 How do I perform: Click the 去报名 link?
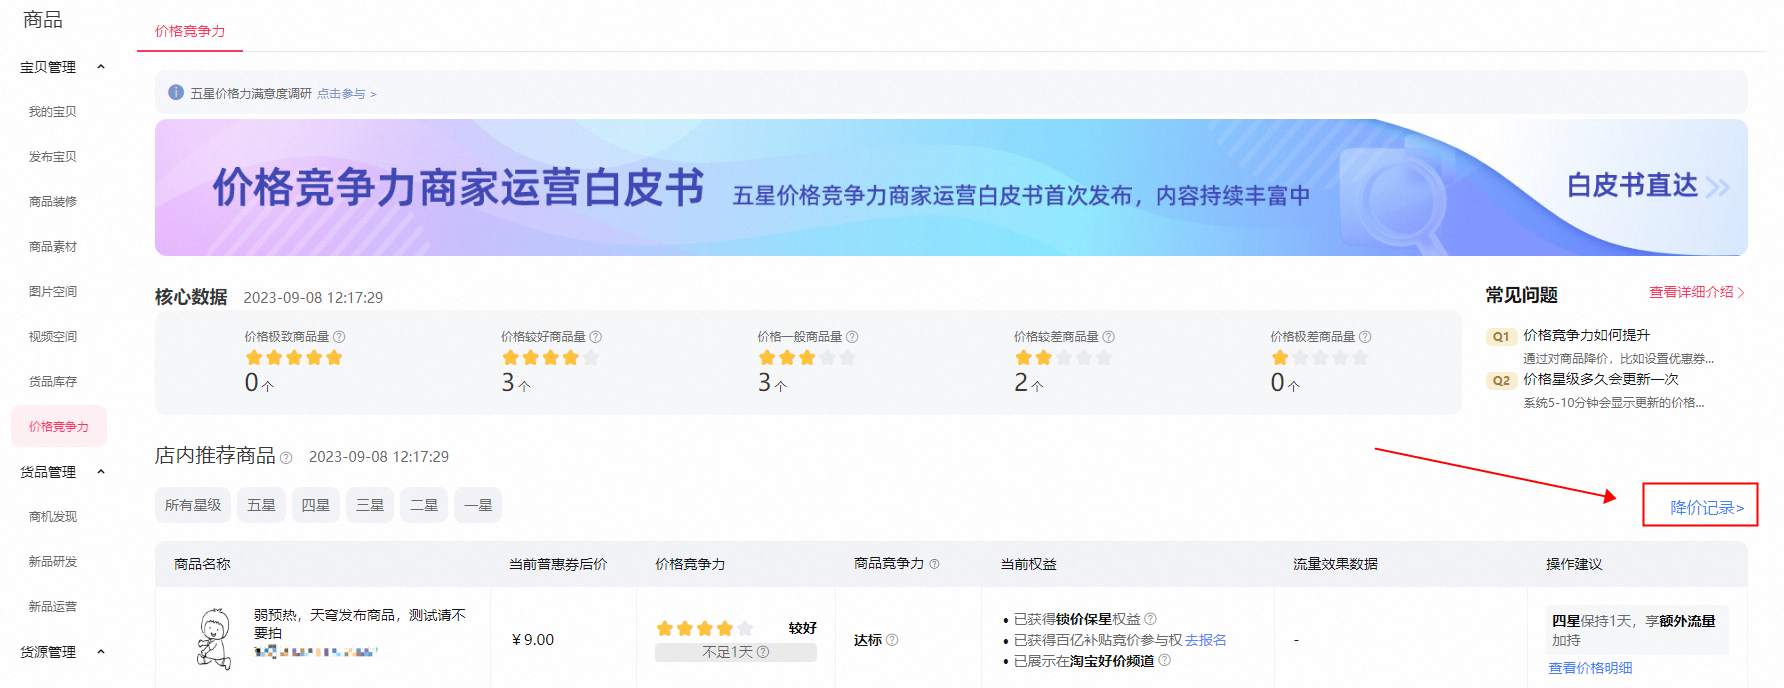[x=1206, y=640]
